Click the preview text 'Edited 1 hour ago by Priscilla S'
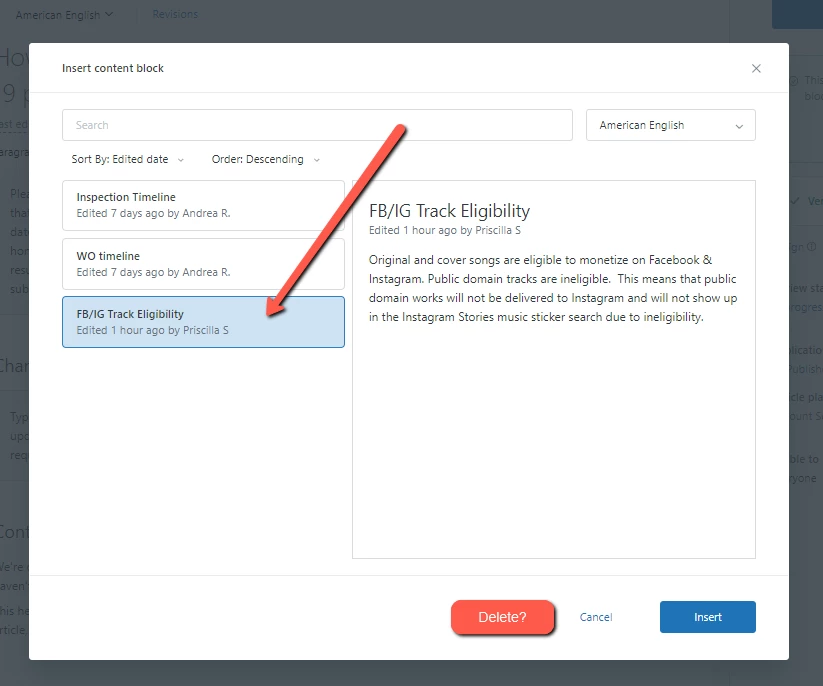The image size is (823, 686). coord(445,230)
